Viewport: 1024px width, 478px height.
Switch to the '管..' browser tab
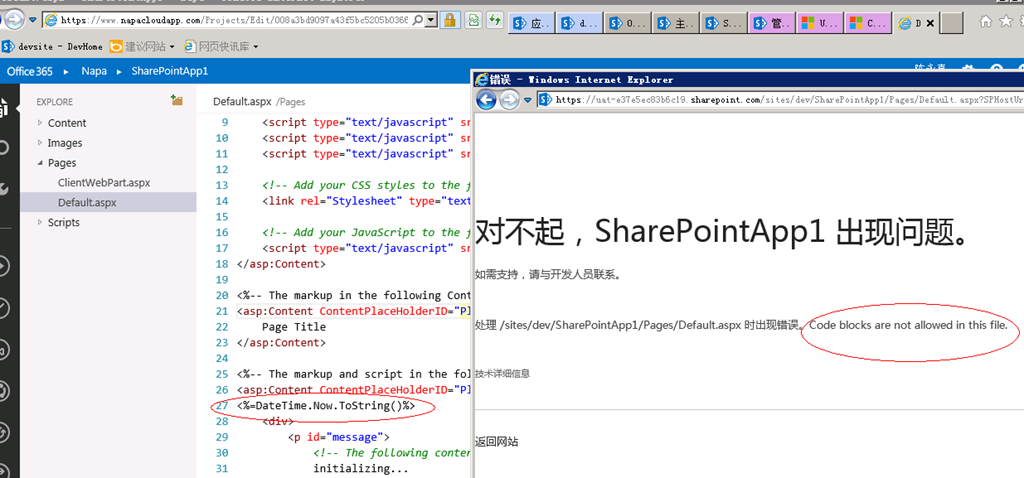[x=771, y=24]
